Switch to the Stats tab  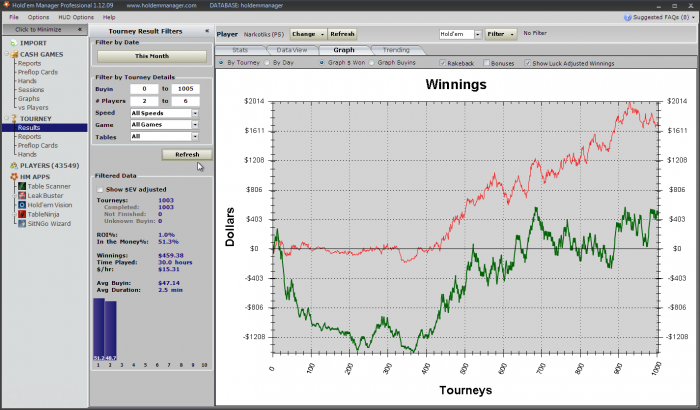[240, 50]
